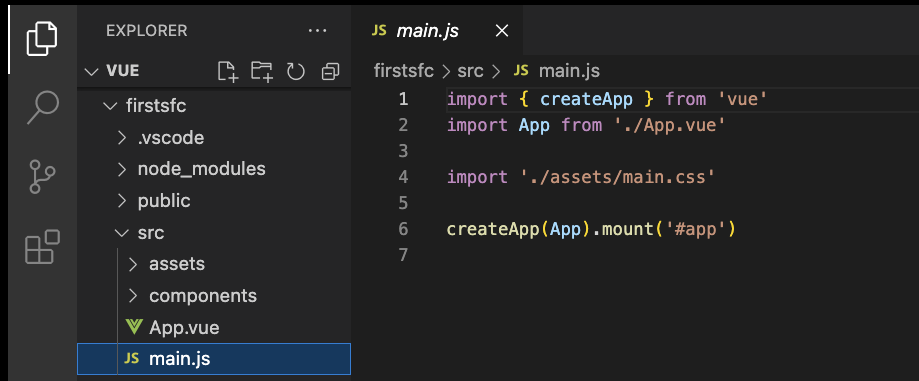
Task: Click the New Folder icon
Action: pyautogui.click(x=261, y=72)
